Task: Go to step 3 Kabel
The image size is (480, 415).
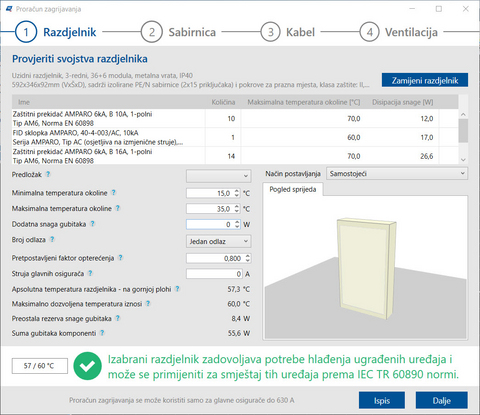Action: tap(287, 32)
